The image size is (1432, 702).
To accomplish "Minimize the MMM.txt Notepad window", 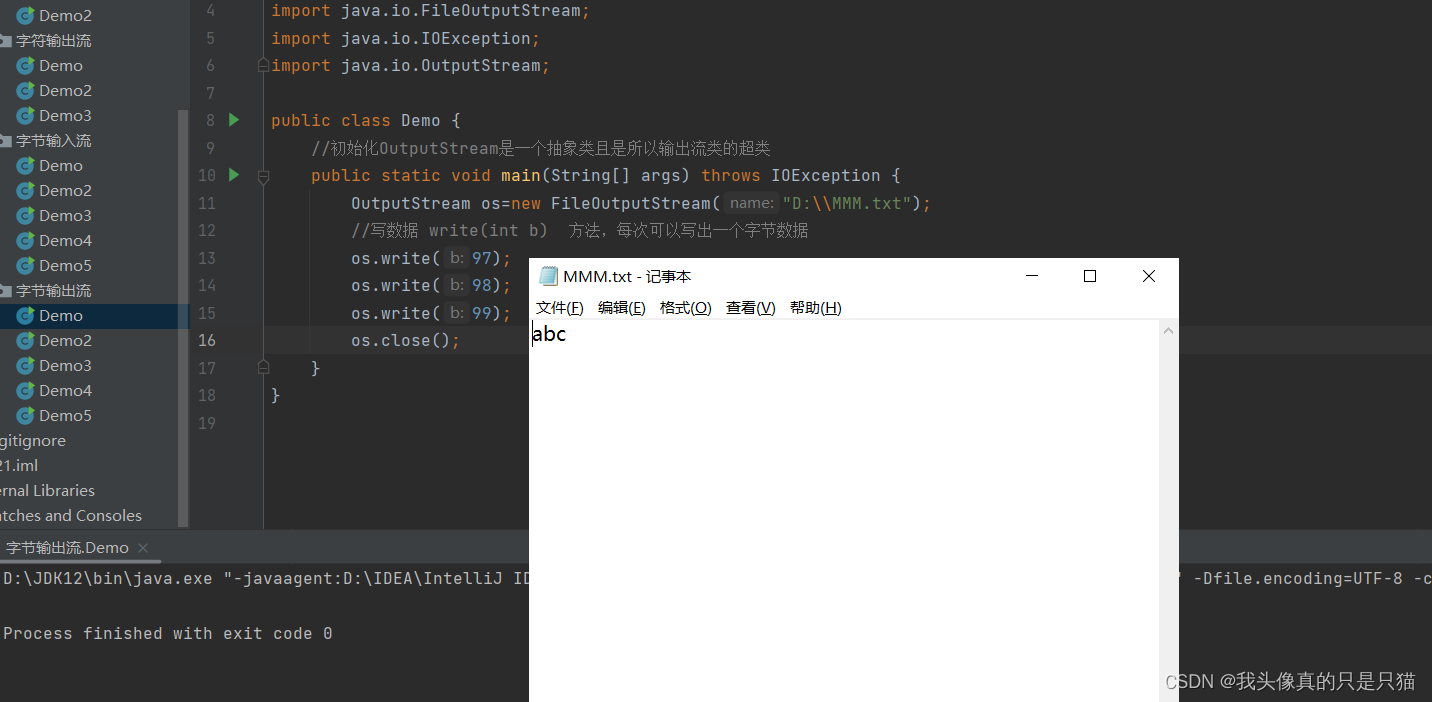I will point(1032,276).
